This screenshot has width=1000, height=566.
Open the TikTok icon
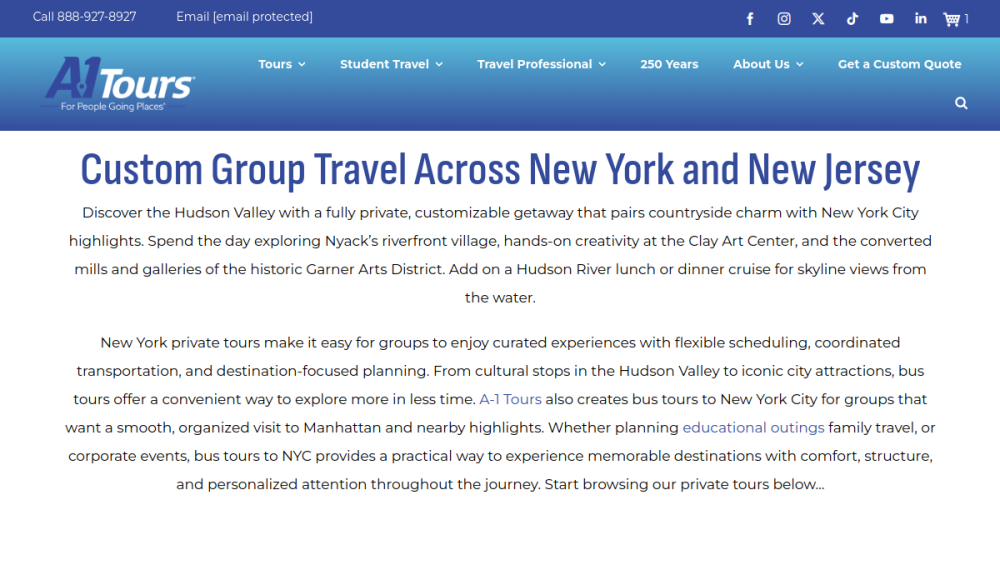click(852, 19)
